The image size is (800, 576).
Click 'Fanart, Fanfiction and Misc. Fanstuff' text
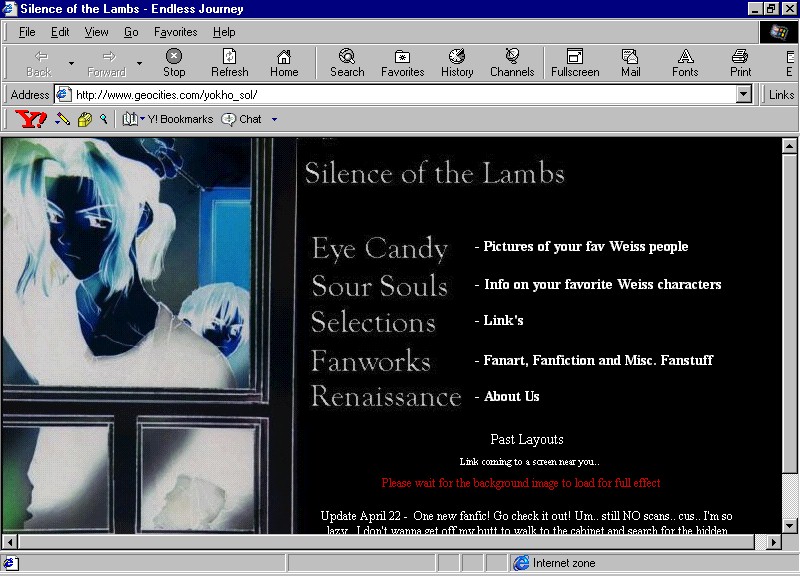tap(598, 360)
